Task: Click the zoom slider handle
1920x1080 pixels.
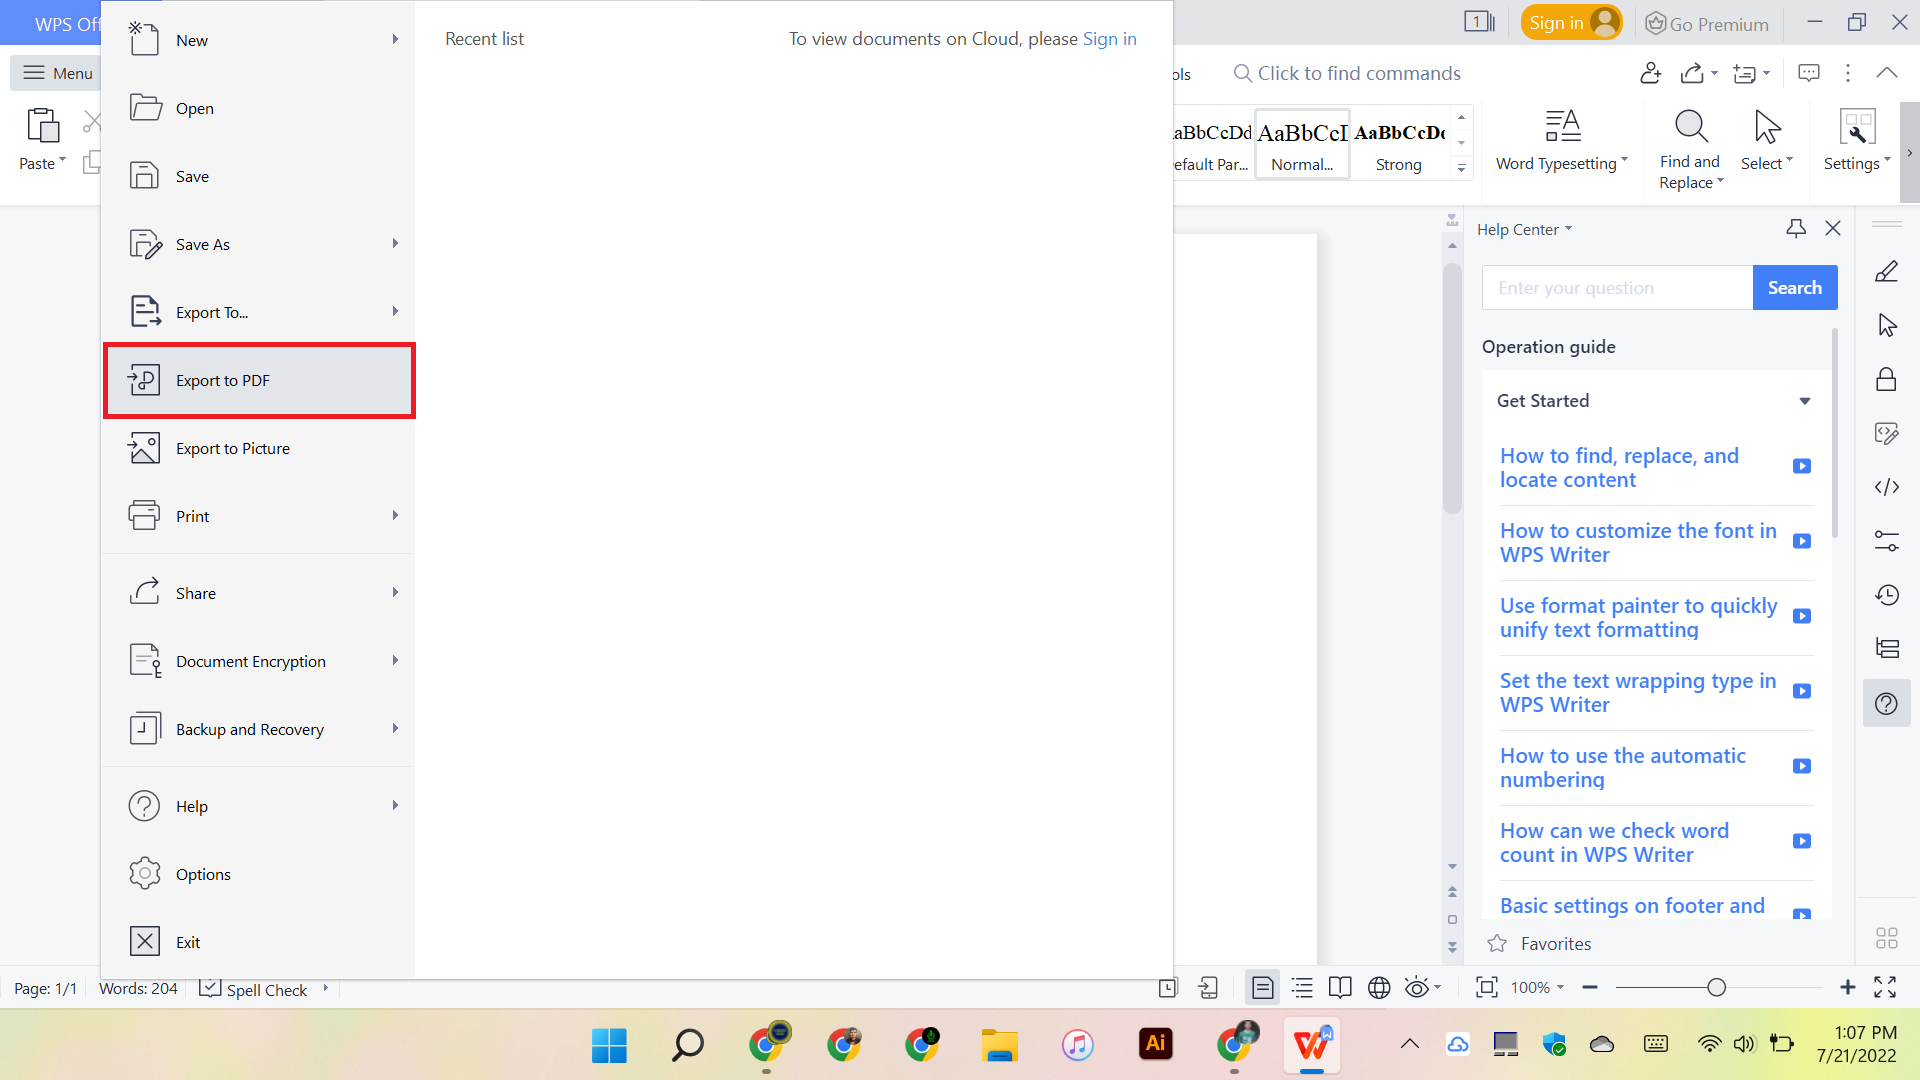Action: click(1716, 988)
